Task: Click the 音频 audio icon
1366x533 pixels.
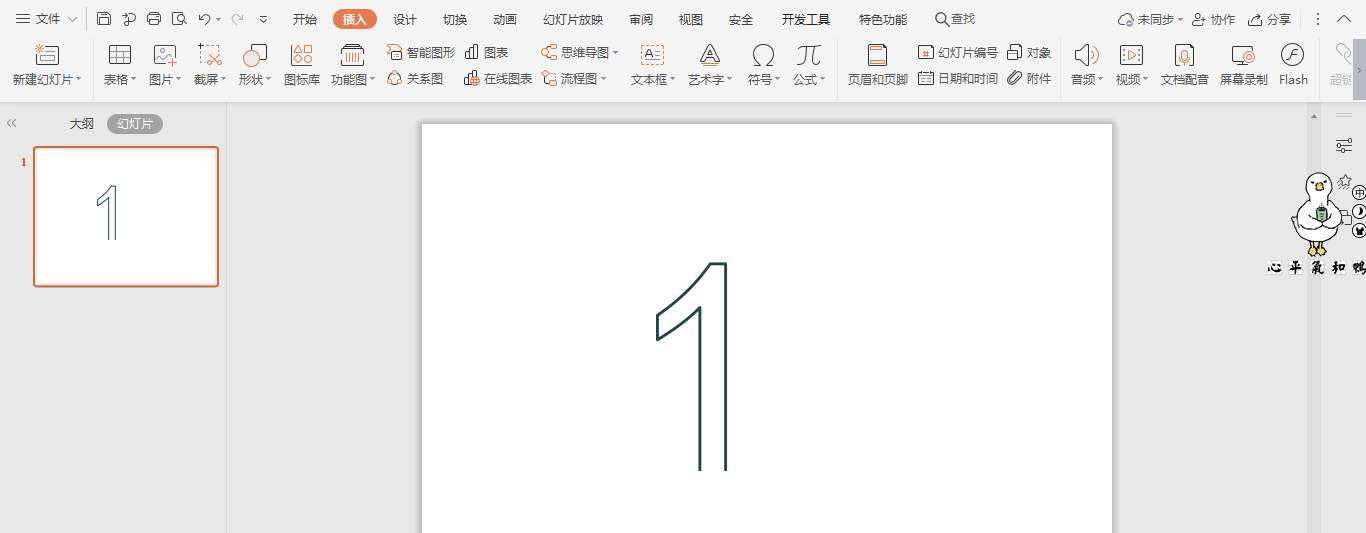Action: pyautogui.click(x=1086, y=55)
